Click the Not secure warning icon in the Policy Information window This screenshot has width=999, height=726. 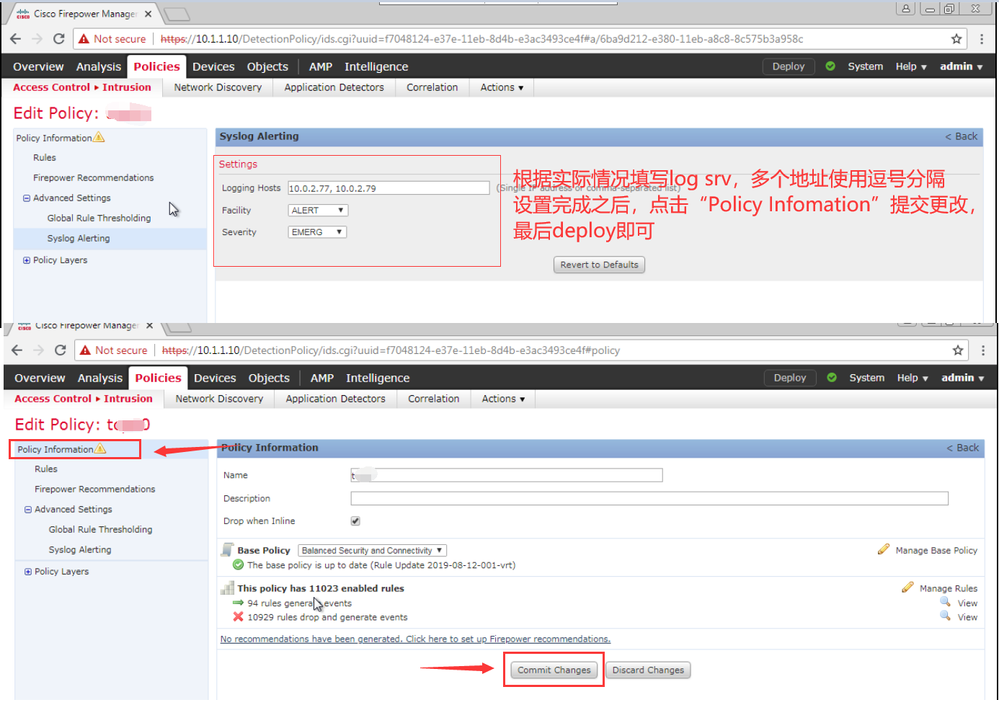point(85,350)
